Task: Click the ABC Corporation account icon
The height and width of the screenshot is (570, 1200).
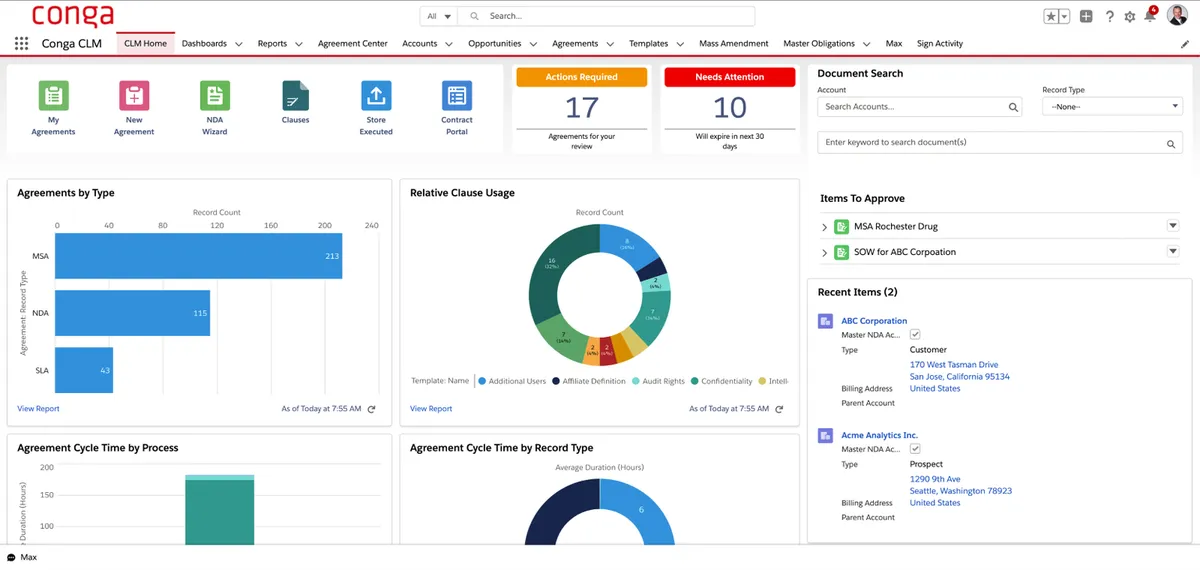Action: 825,321
